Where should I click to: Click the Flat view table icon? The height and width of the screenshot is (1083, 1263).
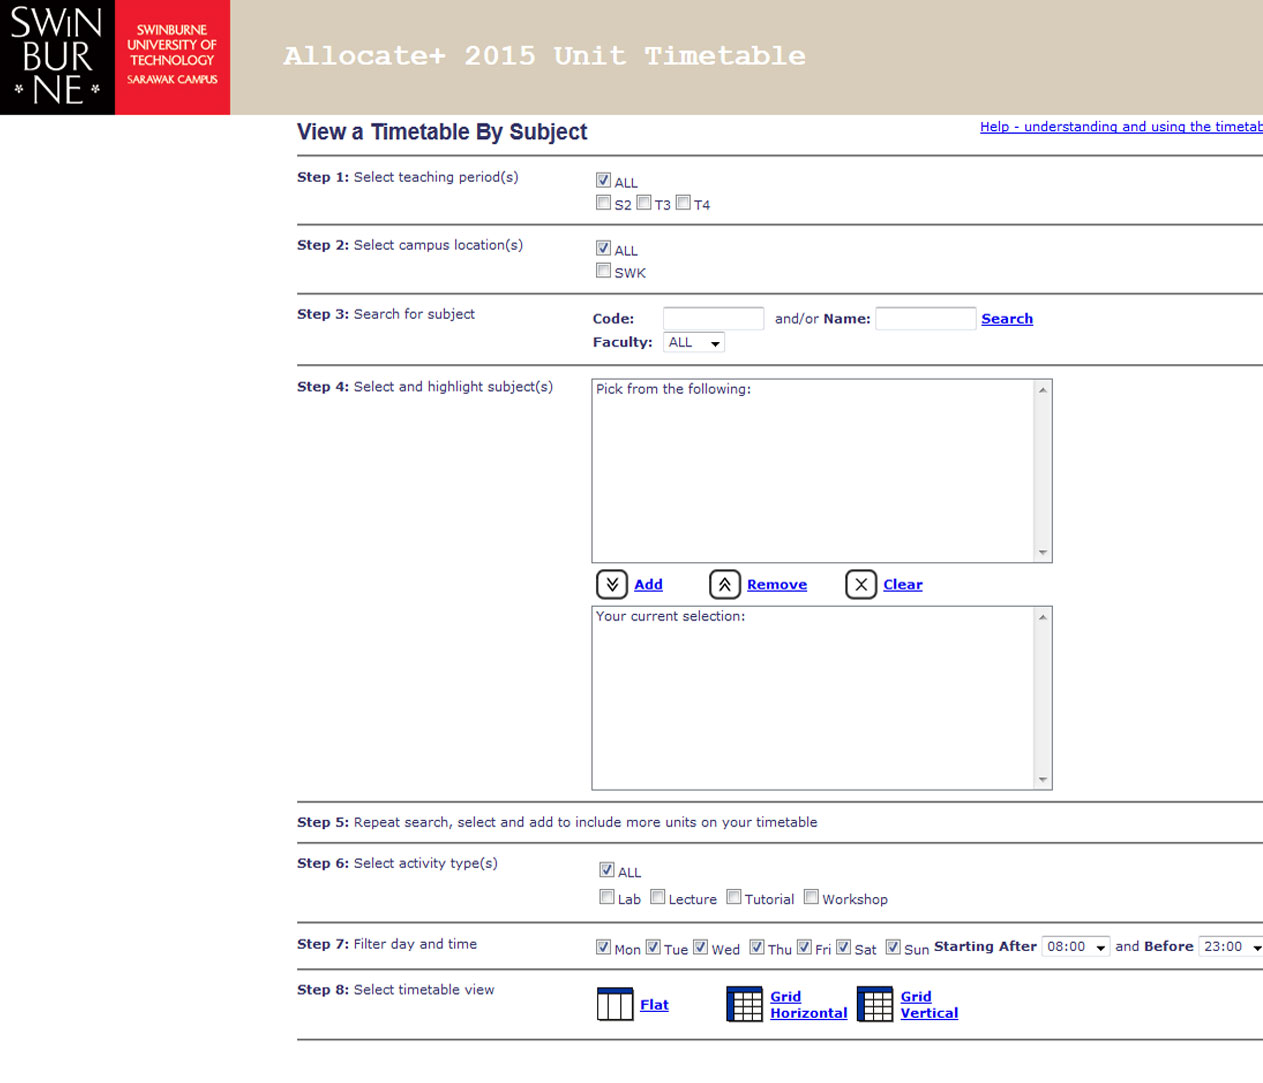pos(615,1004)
